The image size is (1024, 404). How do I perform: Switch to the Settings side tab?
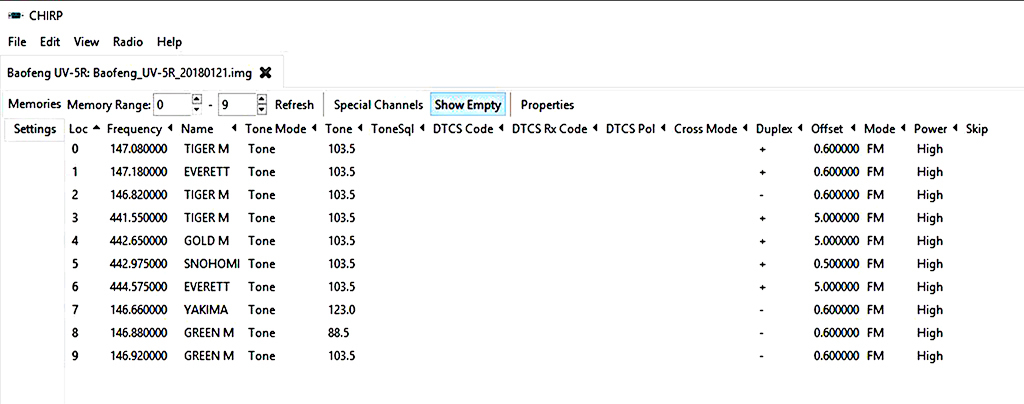(x=35, y=129)
